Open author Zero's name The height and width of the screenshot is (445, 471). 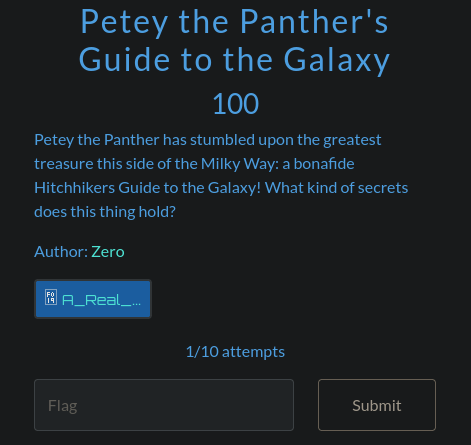(108, 252)
